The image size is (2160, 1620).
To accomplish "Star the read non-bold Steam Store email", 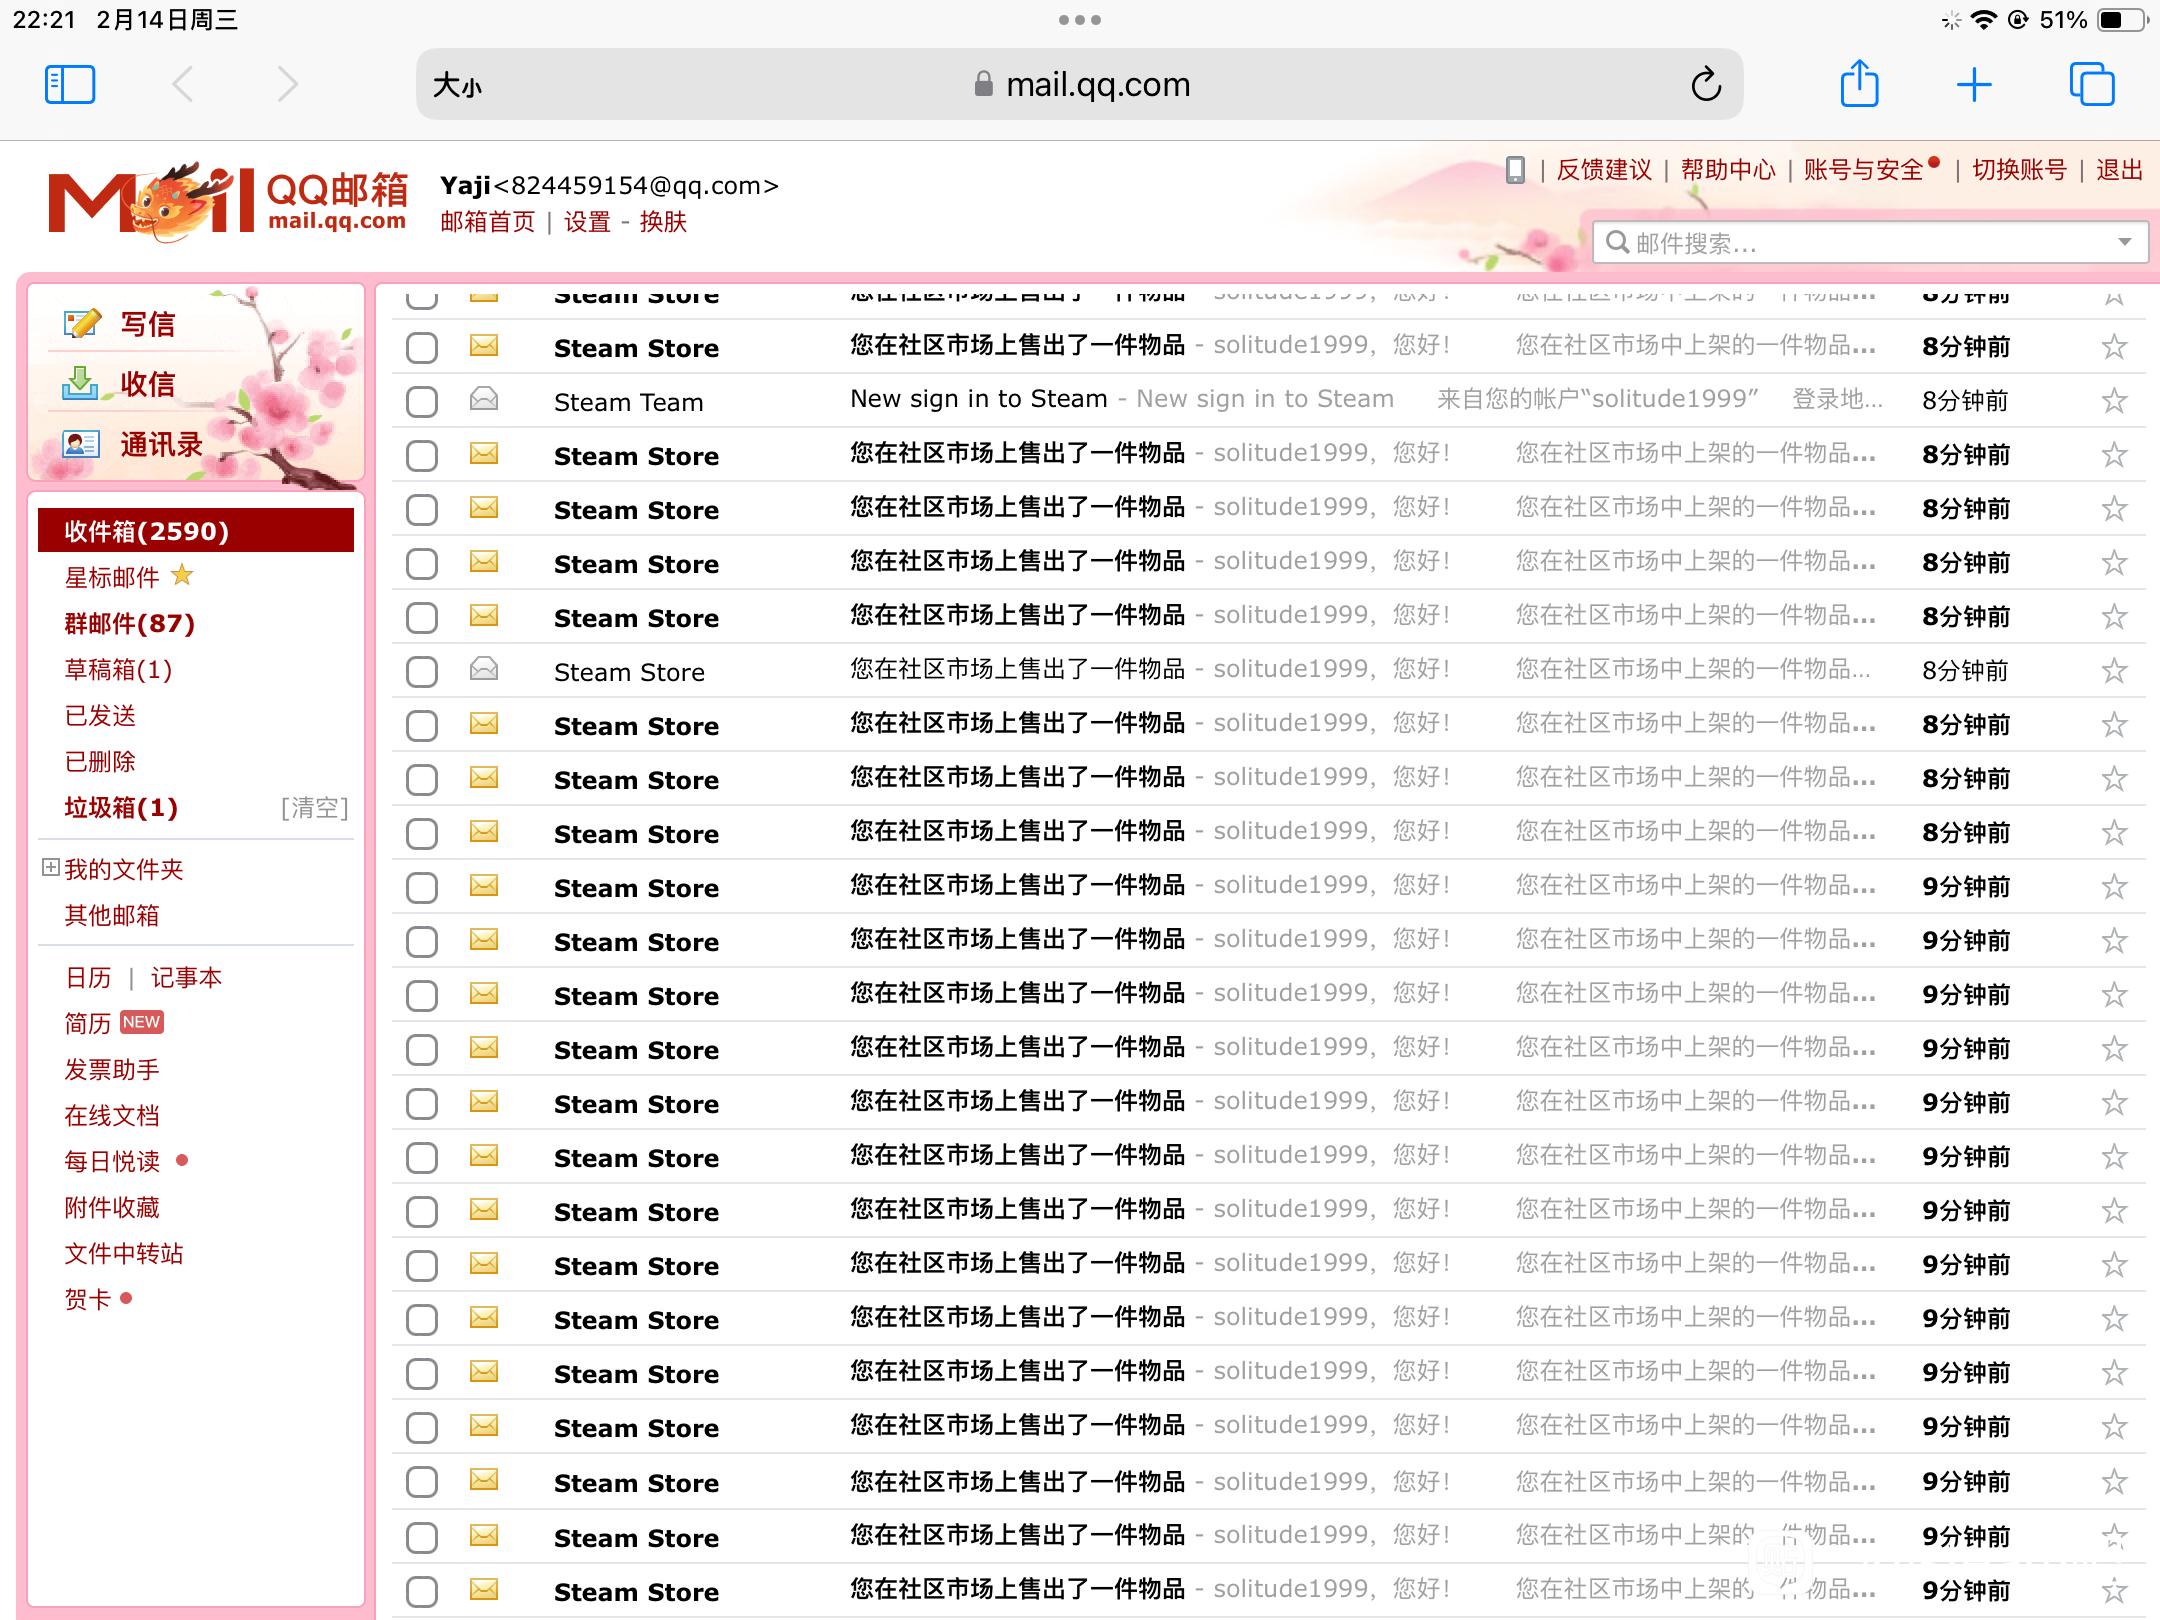I will 2113,671.
